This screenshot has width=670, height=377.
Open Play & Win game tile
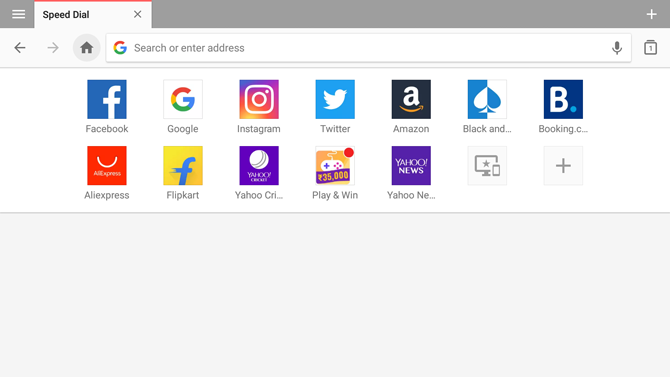(335, 165)
